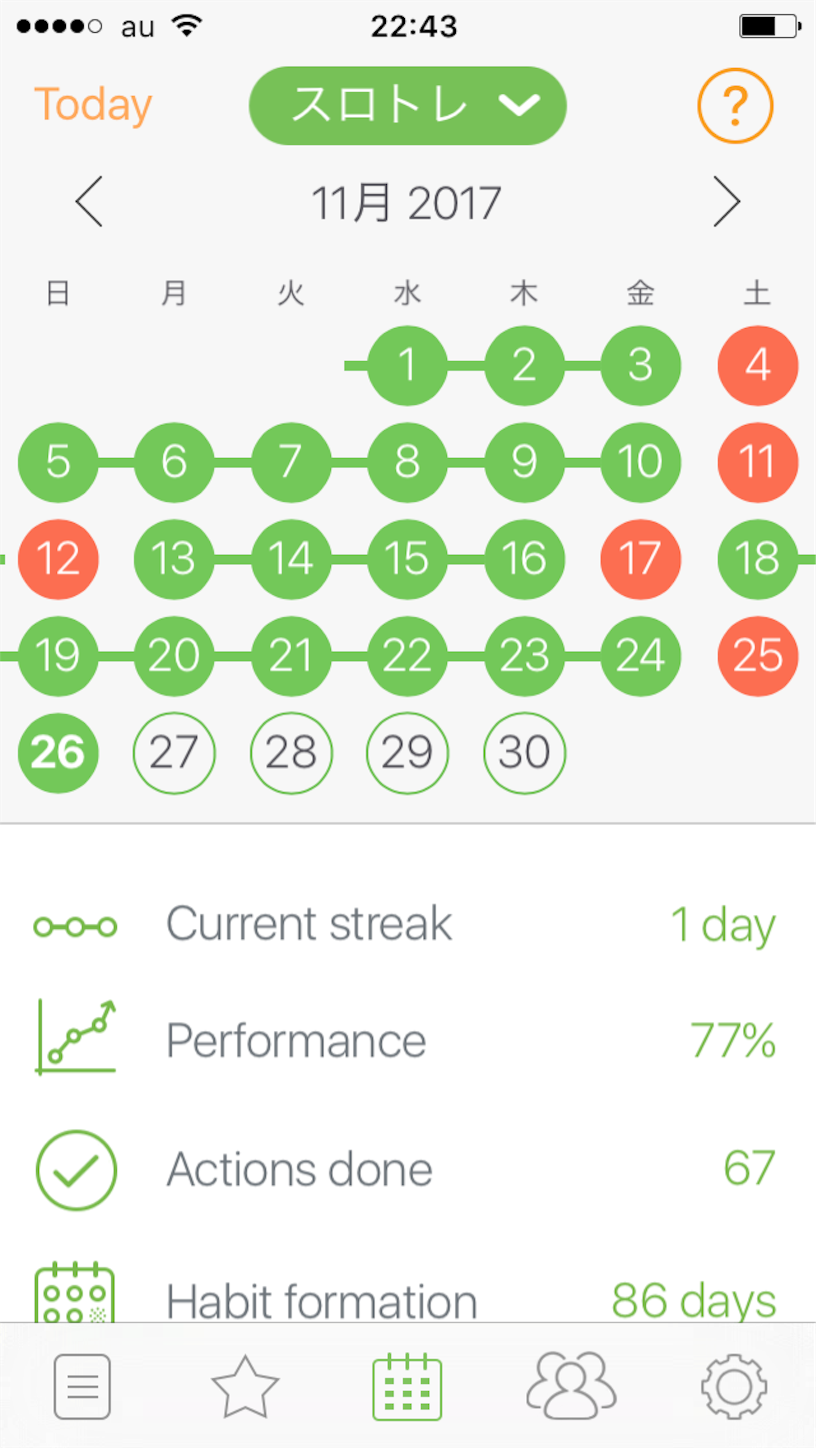Expand the スロトレ habit dropdown
Viewport: 816px width, 1448px height.
pos(408,106)
